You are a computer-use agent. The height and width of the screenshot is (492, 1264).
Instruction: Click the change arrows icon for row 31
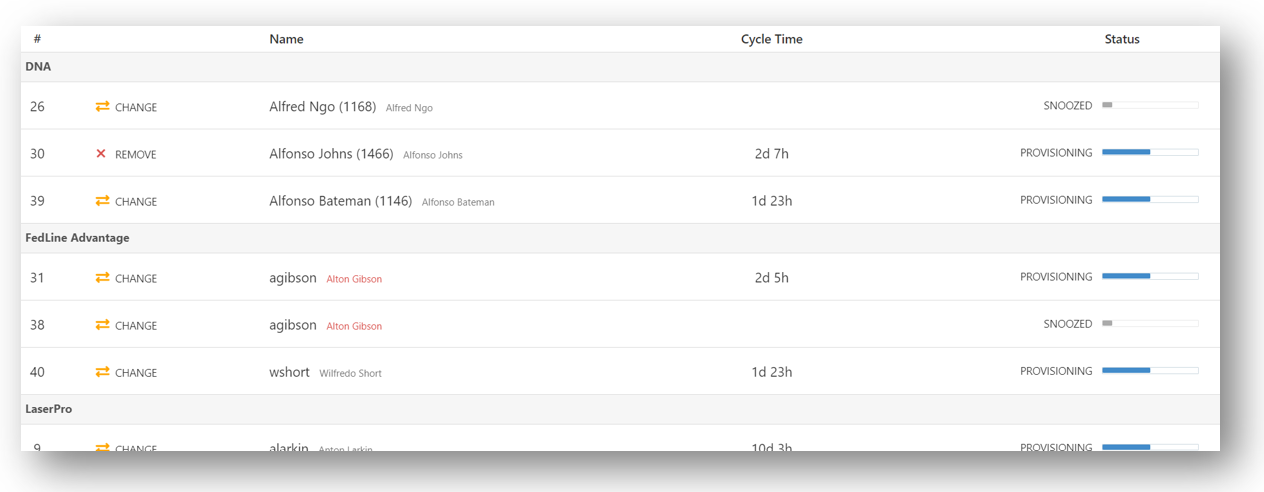(x=102, y=278)
